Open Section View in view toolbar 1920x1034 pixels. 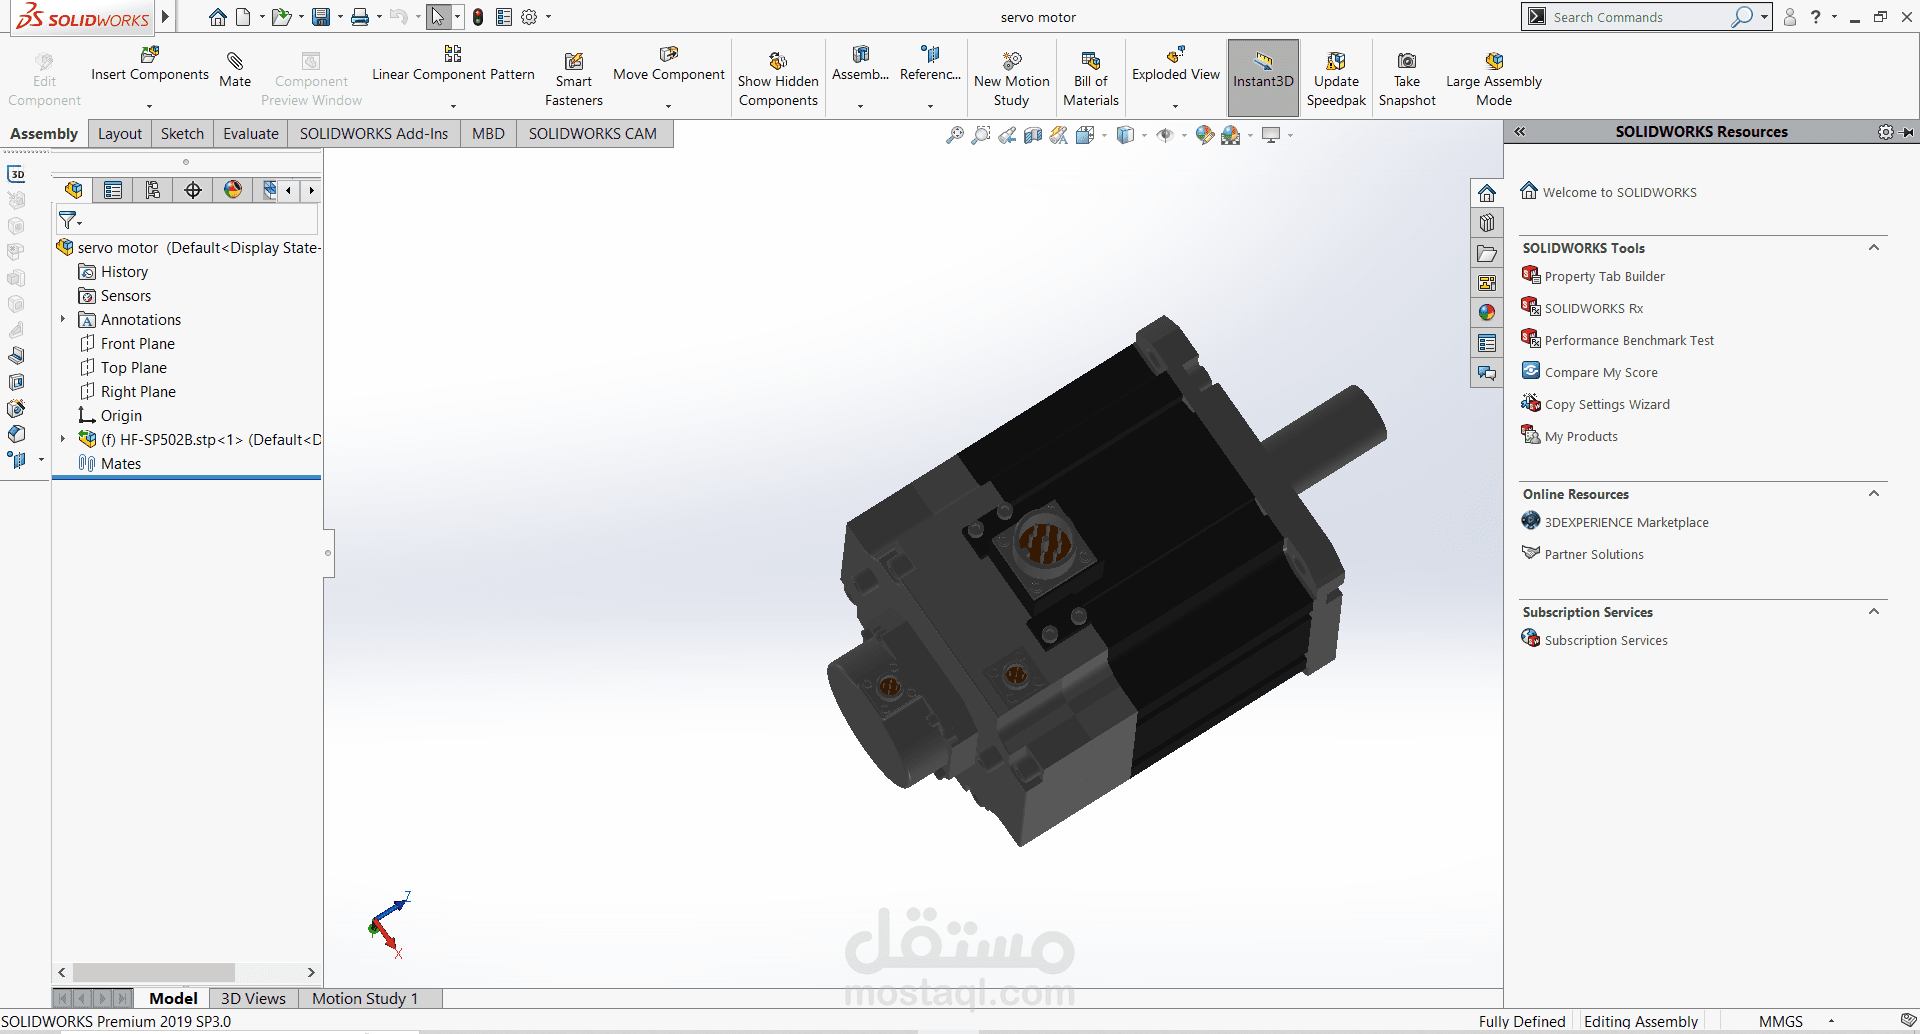click(1033, 135)
